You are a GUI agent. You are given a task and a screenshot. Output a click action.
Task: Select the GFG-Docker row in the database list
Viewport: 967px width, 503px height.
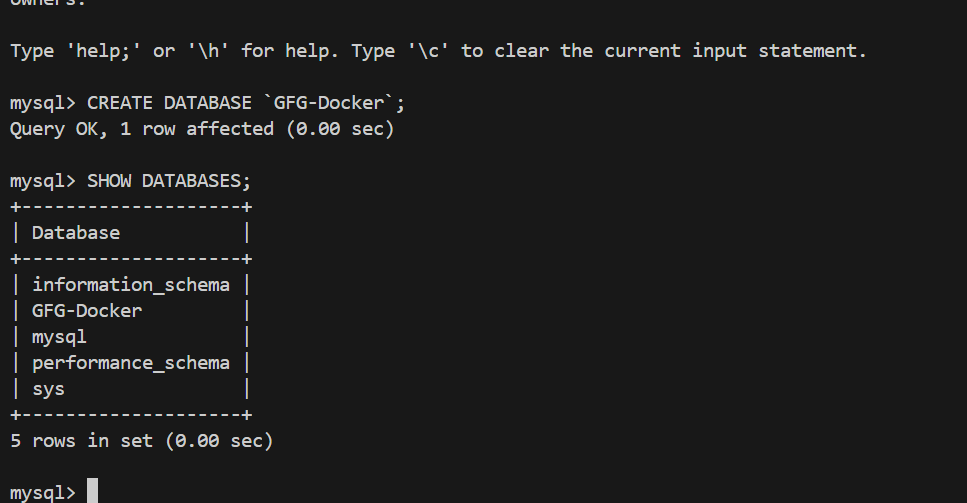(86, 311)
